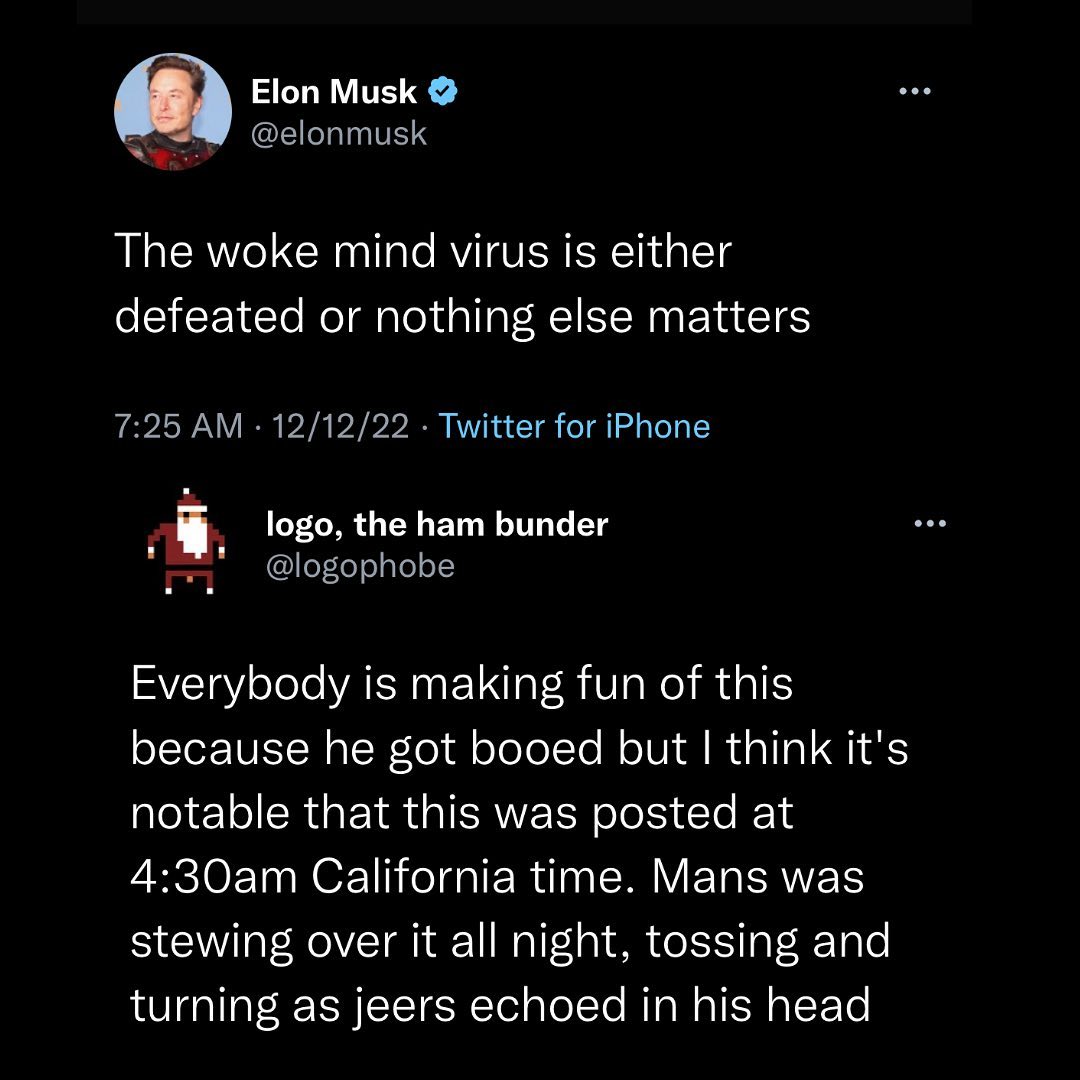This screenshot has height=1080, width=1080.
Task: Open the Twitter for iPhone source link
Action: click(x=576, y=426)
